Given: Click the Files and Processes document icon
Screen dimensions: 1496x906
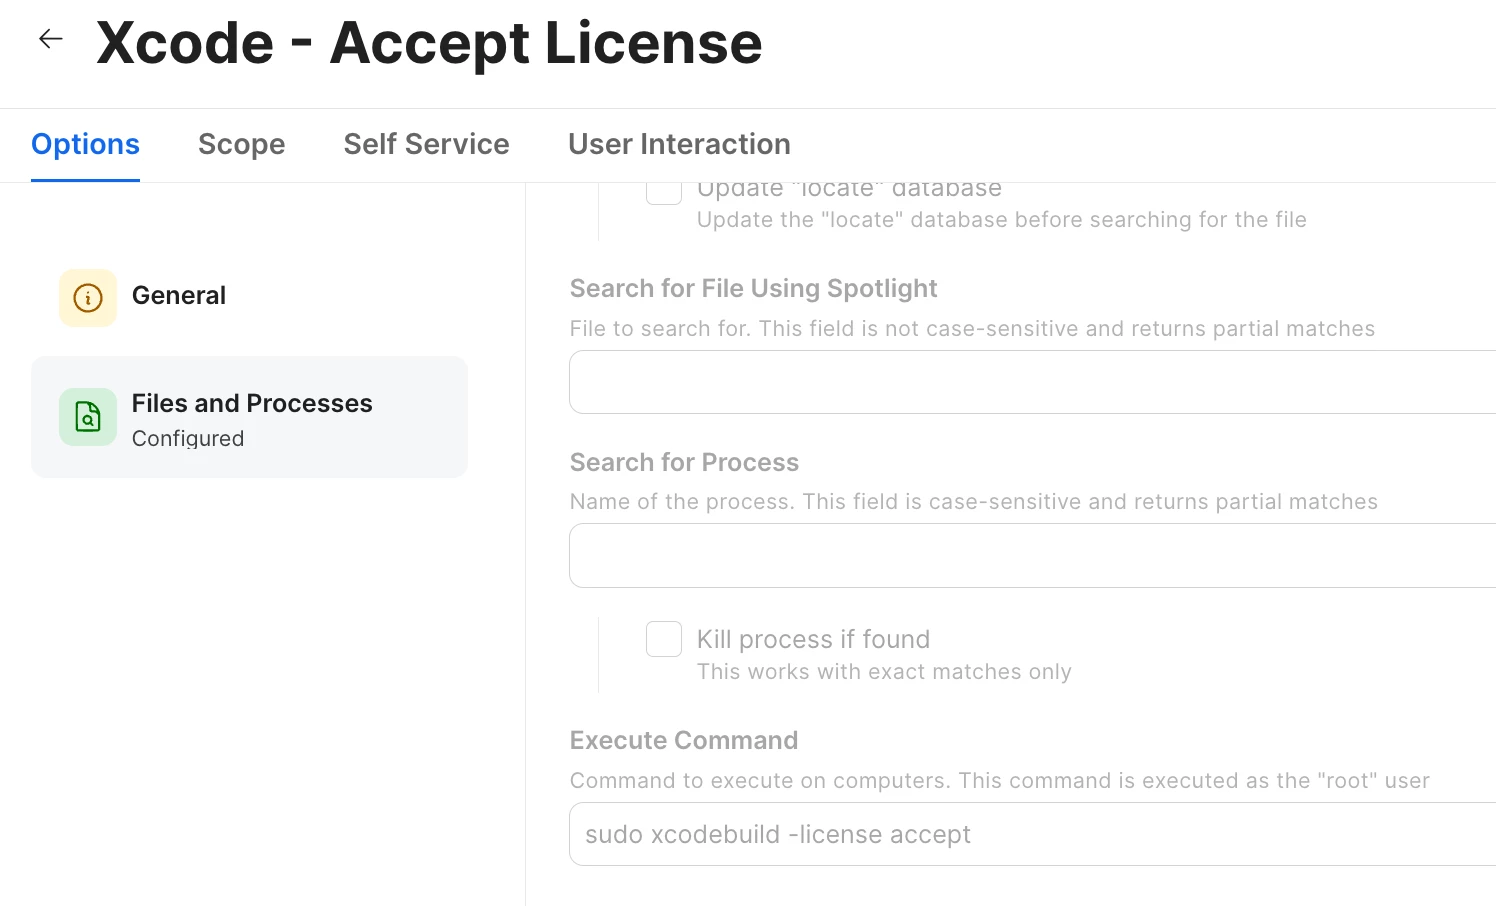Looking at the screenshot, I should (88, 417).
